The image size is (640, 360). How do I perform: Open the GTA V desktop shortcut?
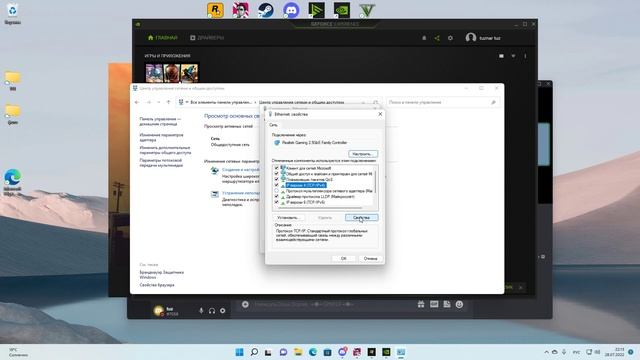point(367,10)
